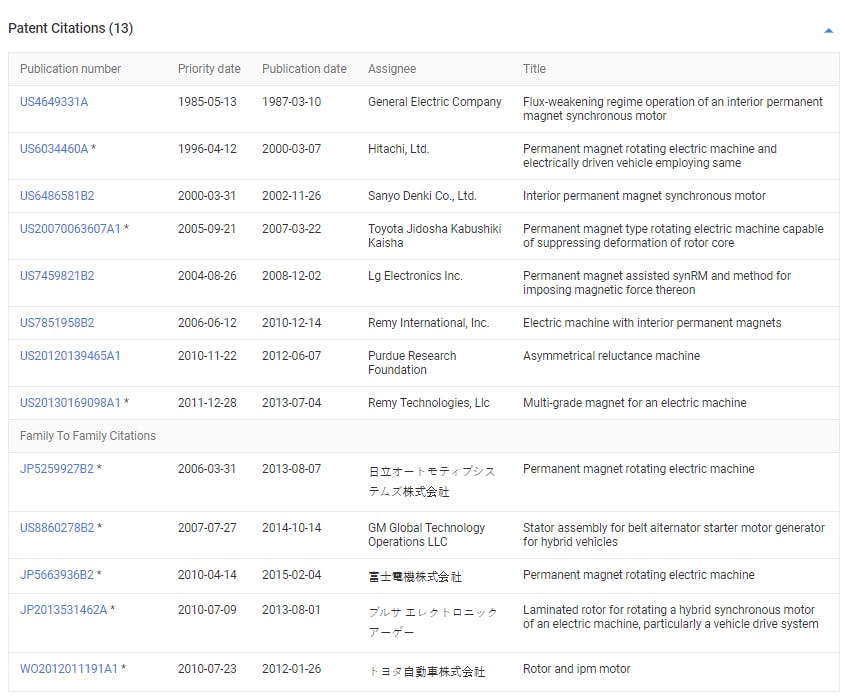Open patent link JP5259927B2
The image size is (845, 696).
tap(56, 469)
